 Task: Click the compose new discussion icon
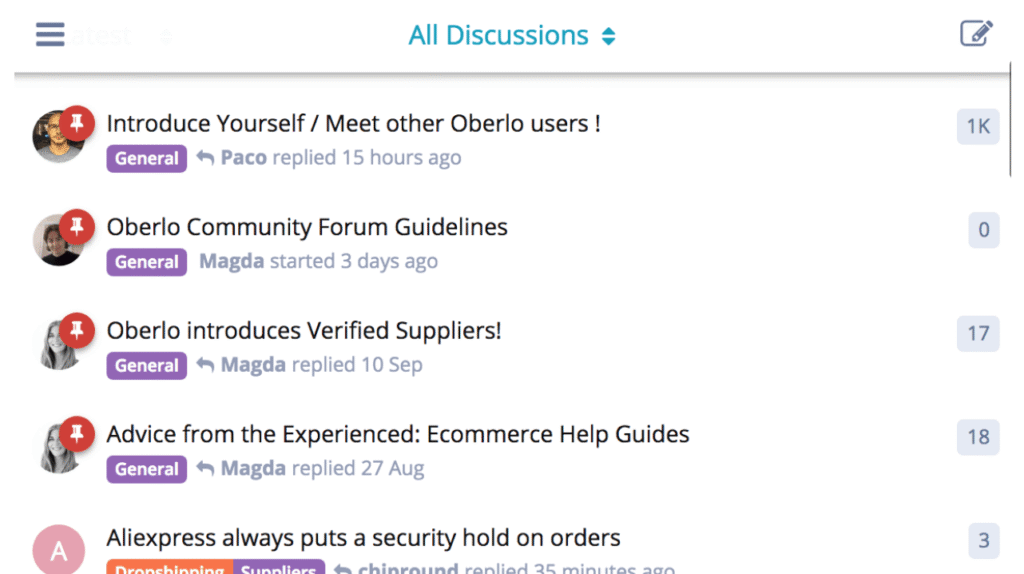pyautogui.click(x=976, y=34)
